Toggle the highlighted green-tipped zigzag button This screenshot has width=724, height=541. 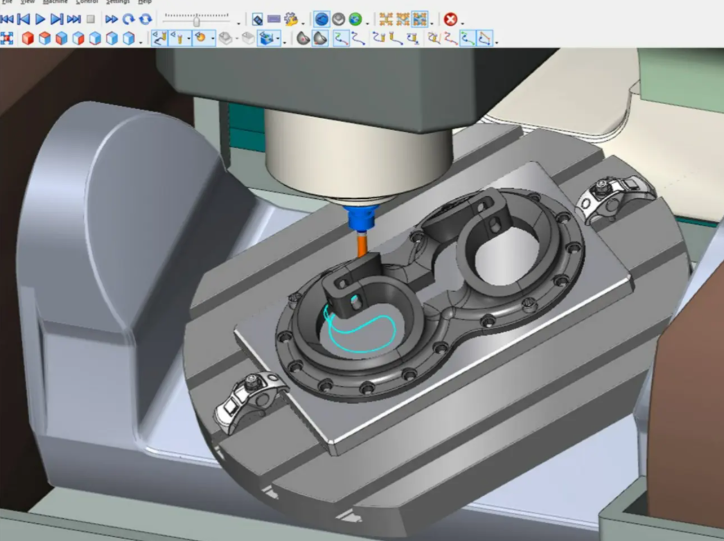(x=467, y=38)
